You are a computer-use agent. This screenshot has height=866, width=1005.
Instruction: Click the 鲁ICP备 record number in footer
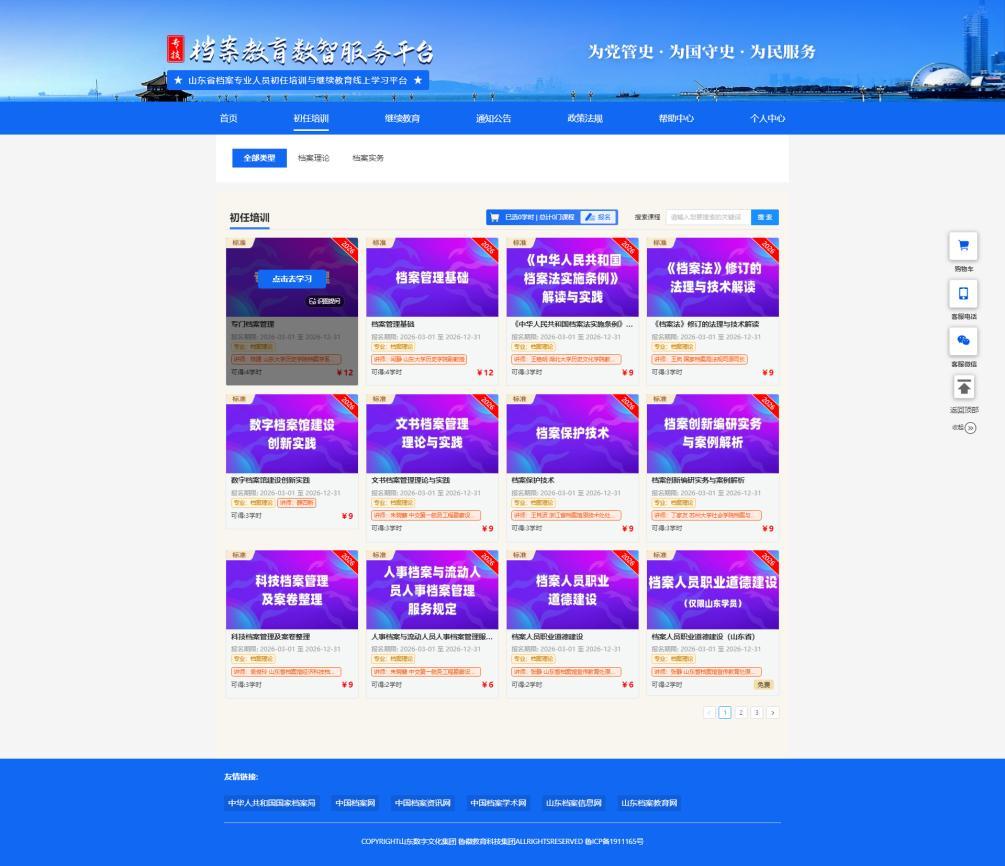tap(614, 842)
